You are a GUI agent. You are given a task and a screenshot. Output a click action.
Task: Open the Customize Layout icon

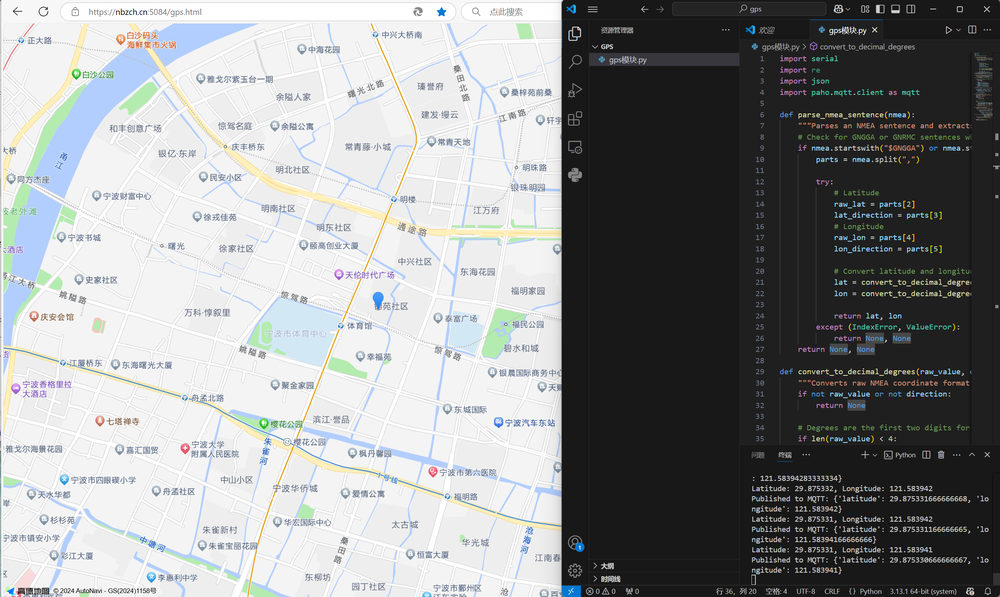click(x=865, y=9)
